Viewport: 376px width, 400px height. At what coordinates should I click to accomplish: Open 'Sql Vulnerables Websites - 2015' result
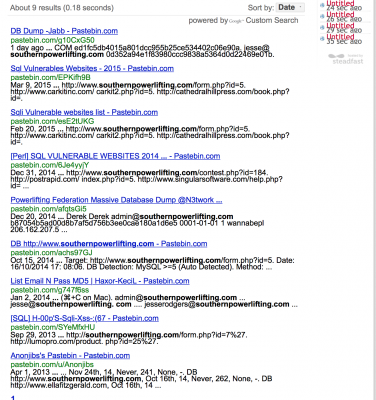pyautogui.click(x=92, y=68)
